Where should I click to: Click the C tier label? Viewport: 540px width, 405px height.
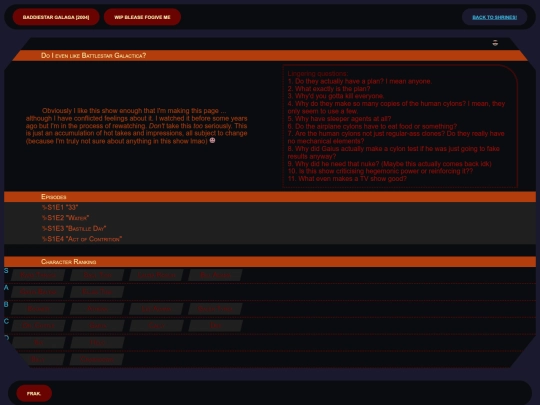click(6, 321)
